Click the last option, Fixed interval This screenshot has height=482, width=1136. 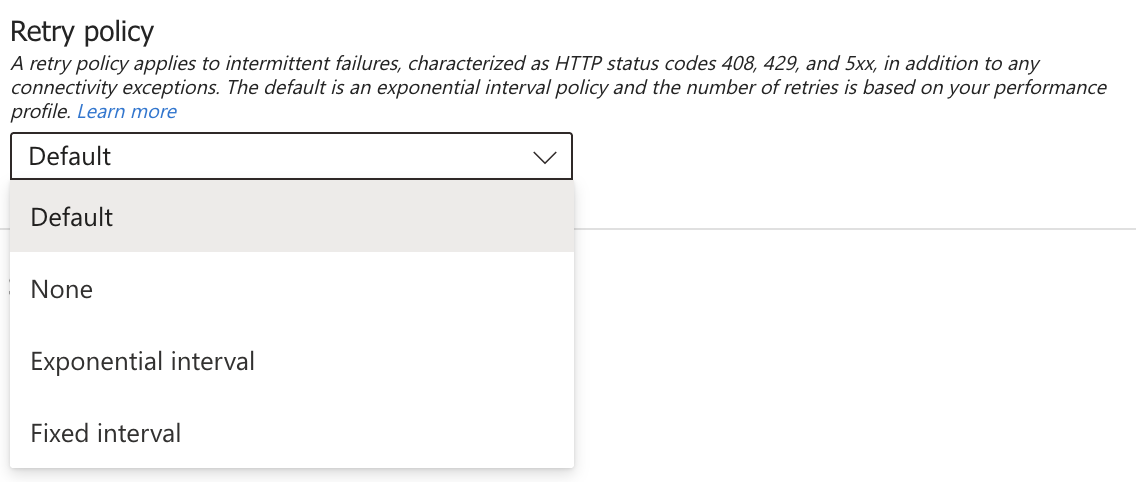click(106, 433)
